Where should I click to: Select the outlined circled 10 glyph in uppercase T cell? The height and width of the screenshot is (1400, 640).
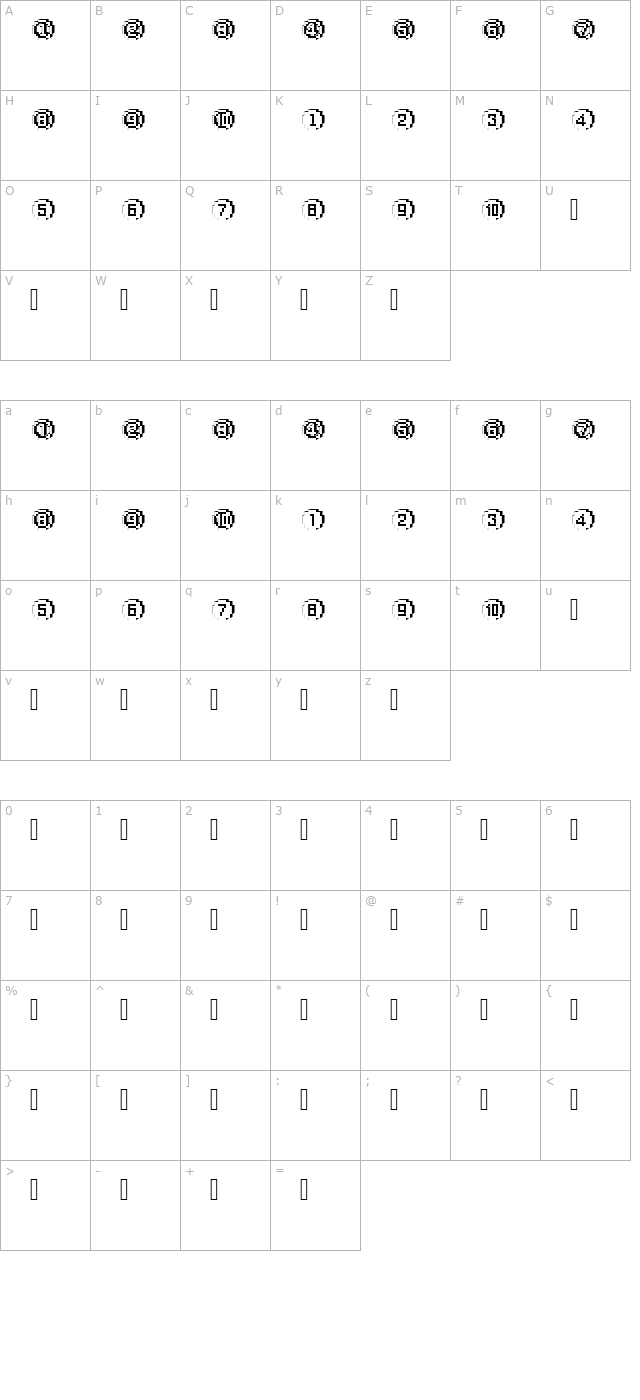(494, 210)
